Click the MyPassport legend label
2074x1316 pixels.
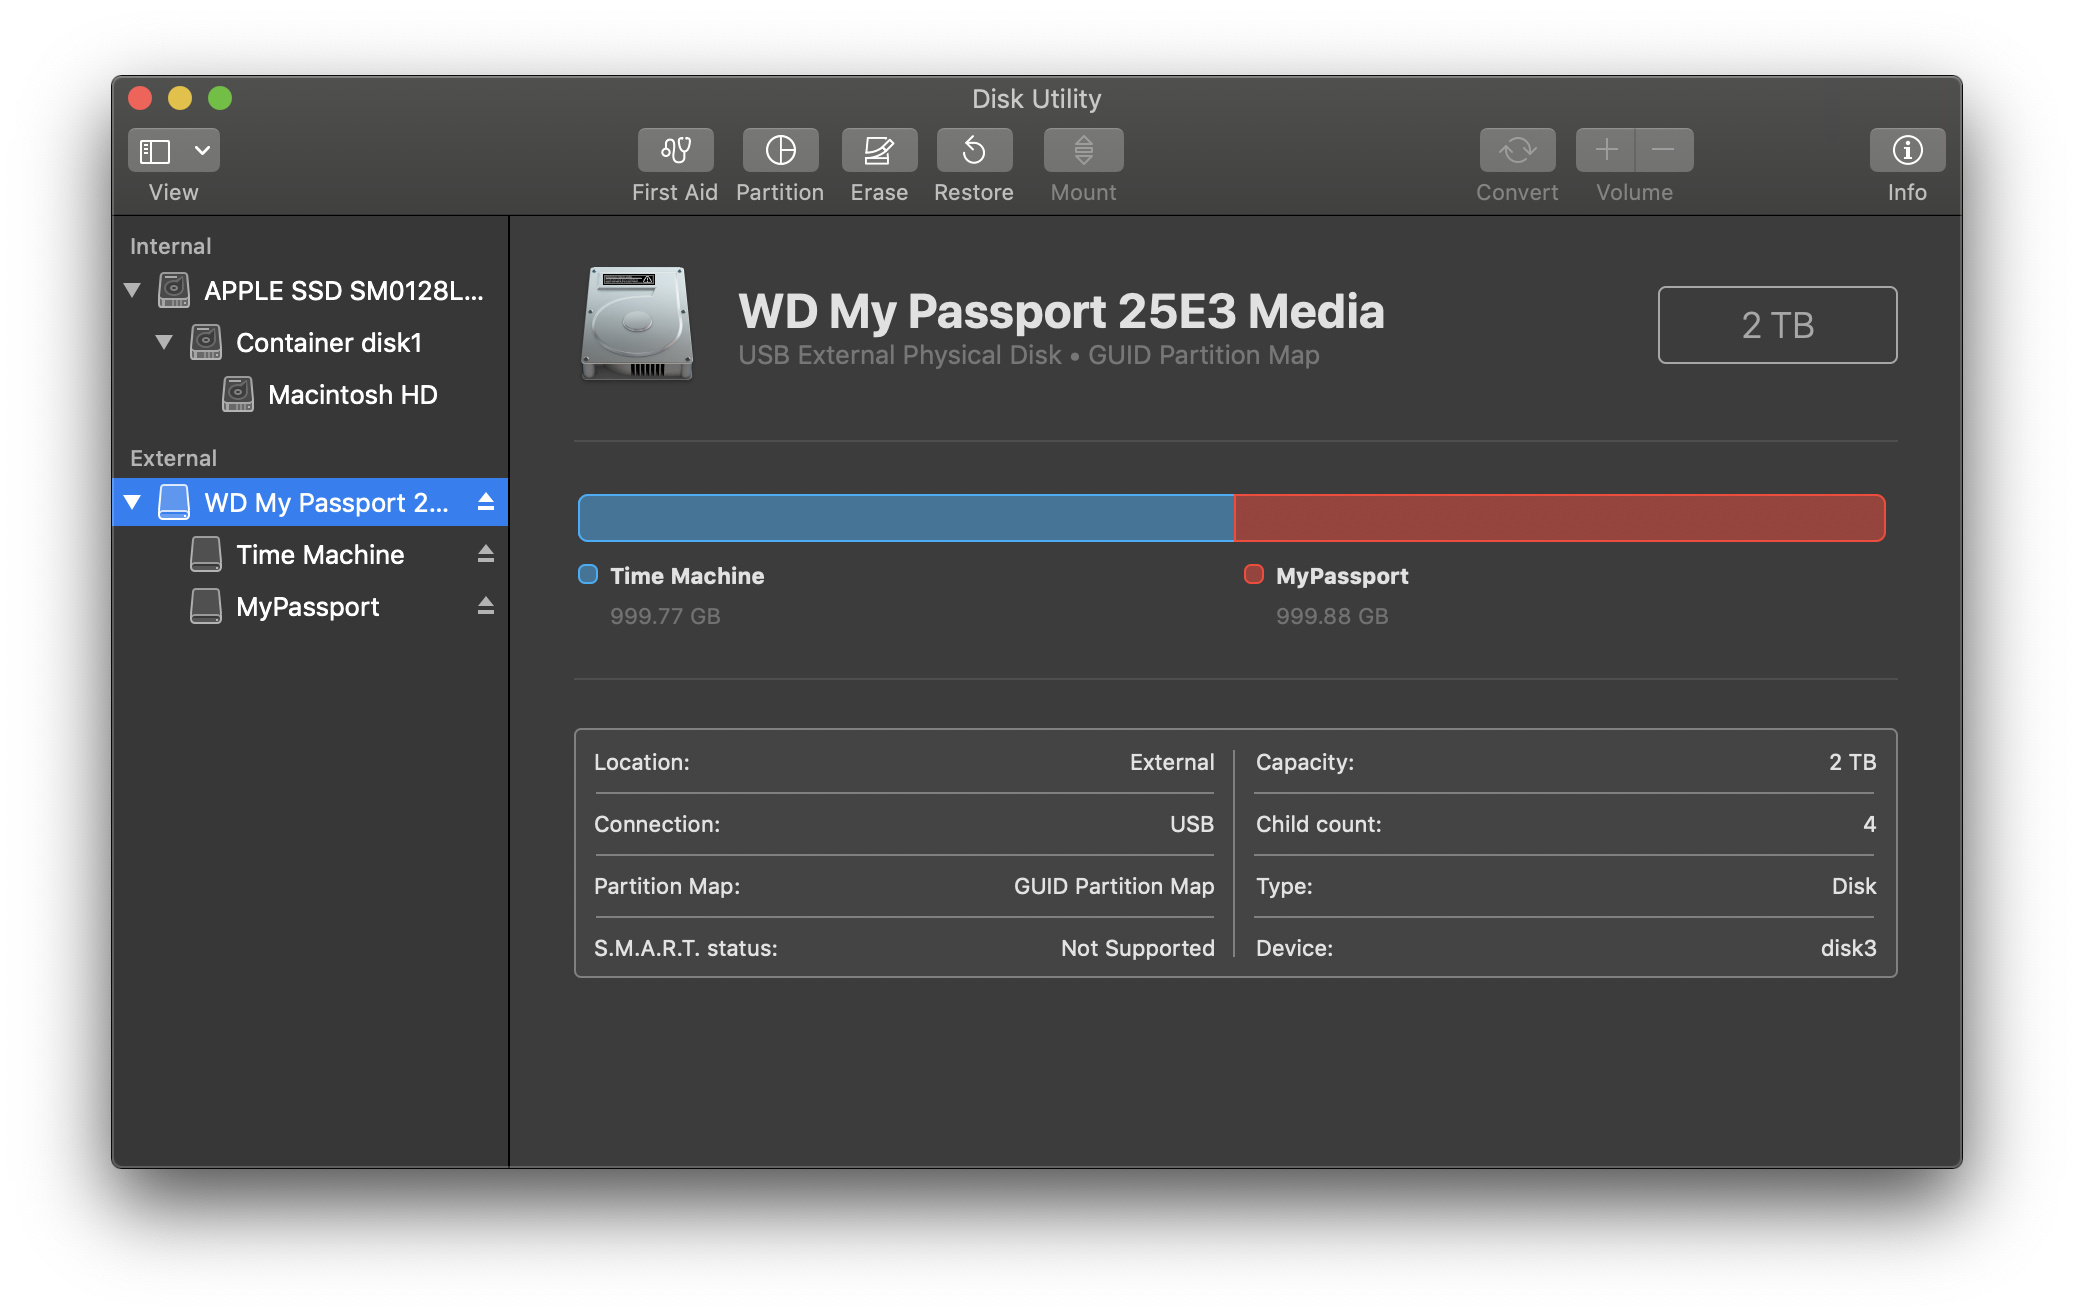(1342, 576)
